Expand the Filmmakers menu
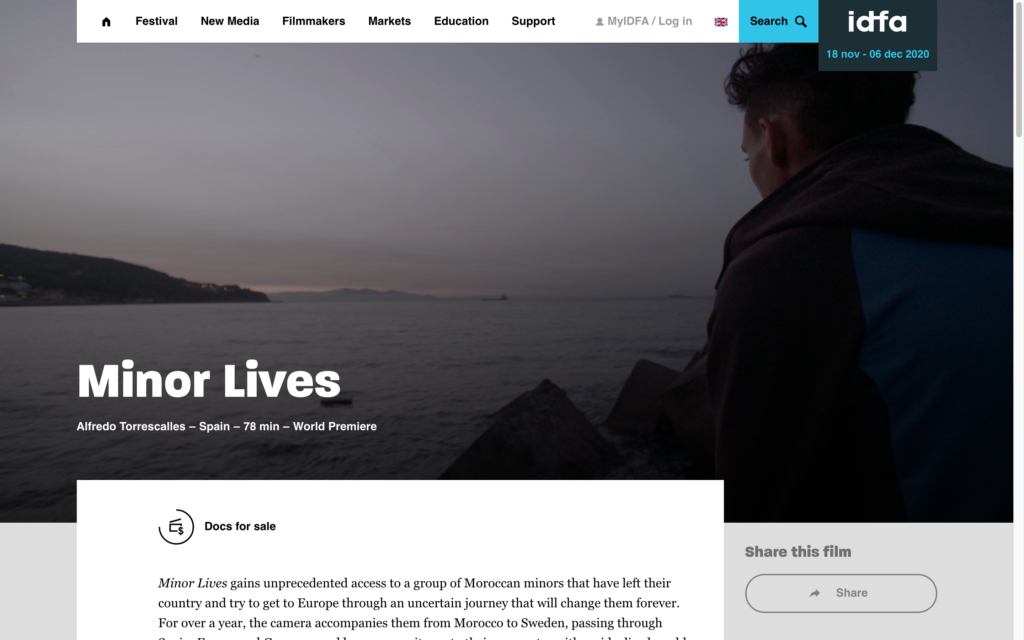Viewport: 1024px width, 640px height. (x=313, y=21)
